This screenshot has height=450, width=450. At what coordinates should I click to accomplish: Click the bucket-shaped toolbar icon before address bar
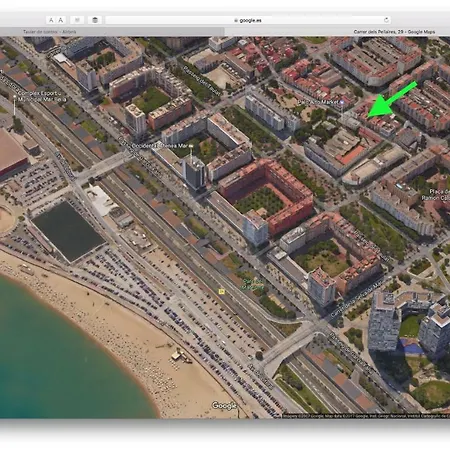(95, 20)
